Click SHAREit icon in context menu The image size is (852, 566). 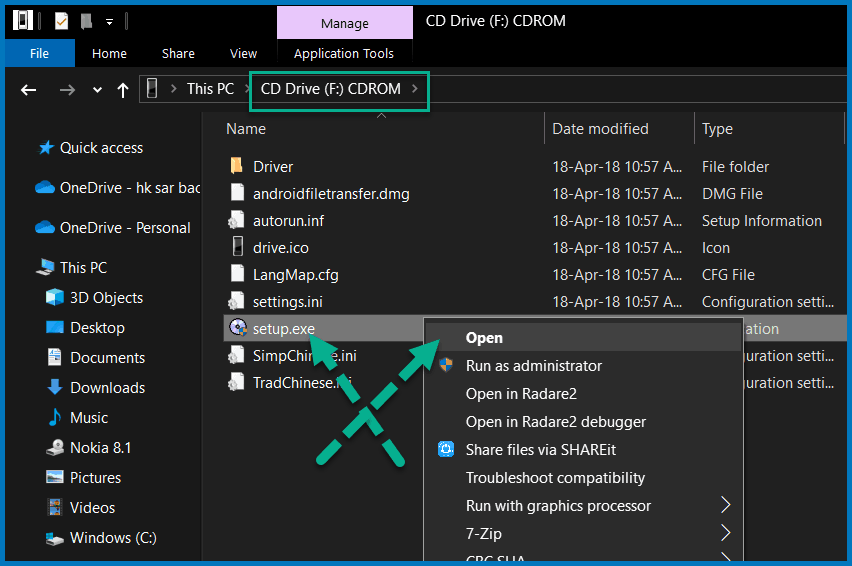446,449
